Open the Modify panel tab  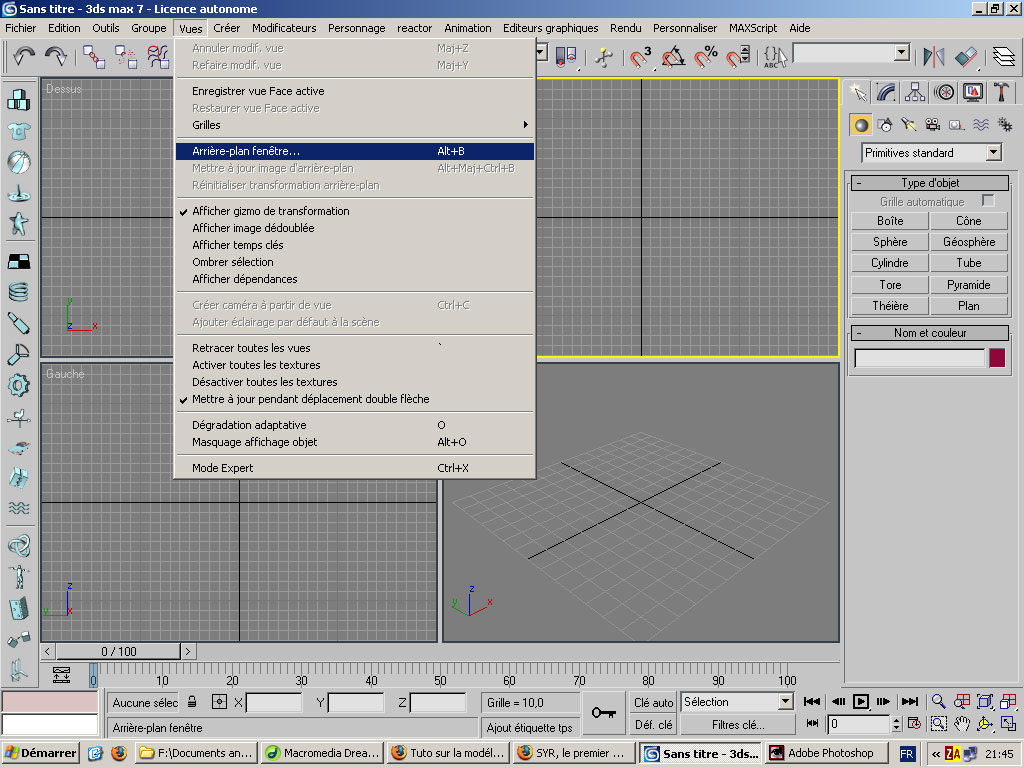(x=886, y=92)
